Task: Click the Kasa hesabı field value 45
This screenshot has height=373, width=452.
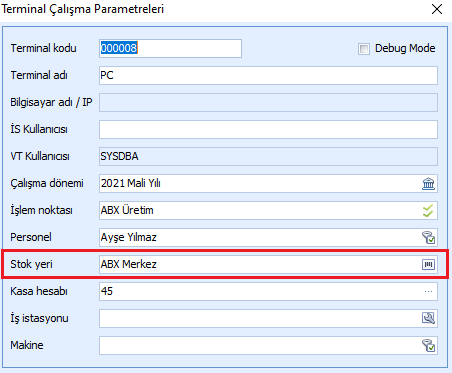Action: [x=107, y=291]
